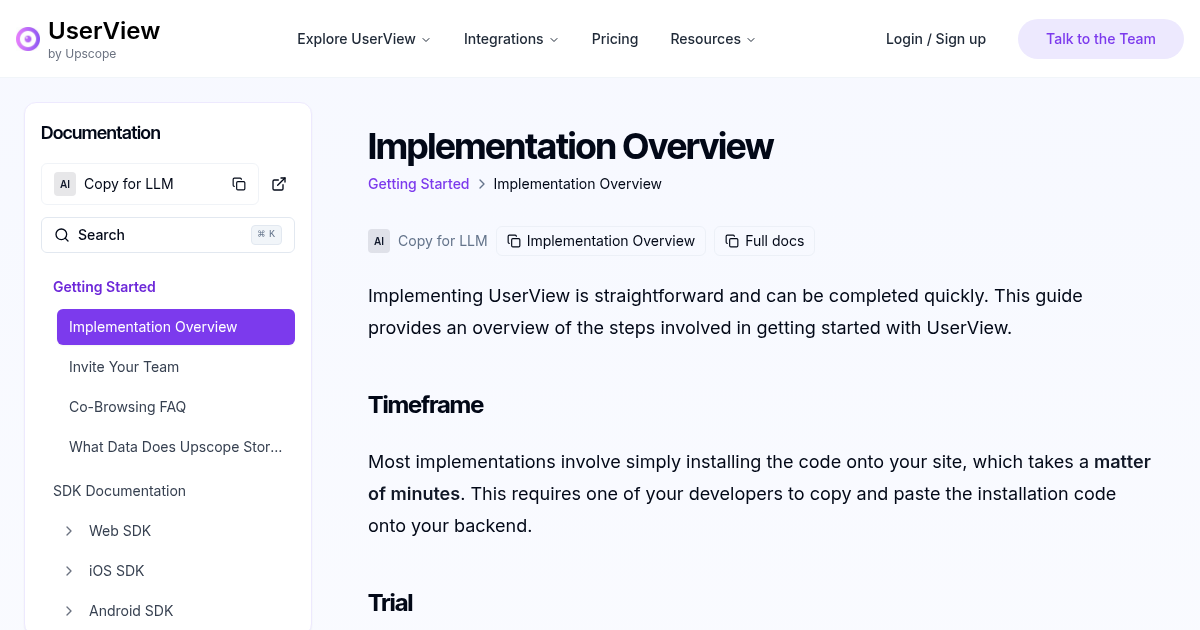This screenshot has width=1200, height=630.
Task: Click the Talk to the Team button
Action: pyautogui.click(x=1101, y=39)
